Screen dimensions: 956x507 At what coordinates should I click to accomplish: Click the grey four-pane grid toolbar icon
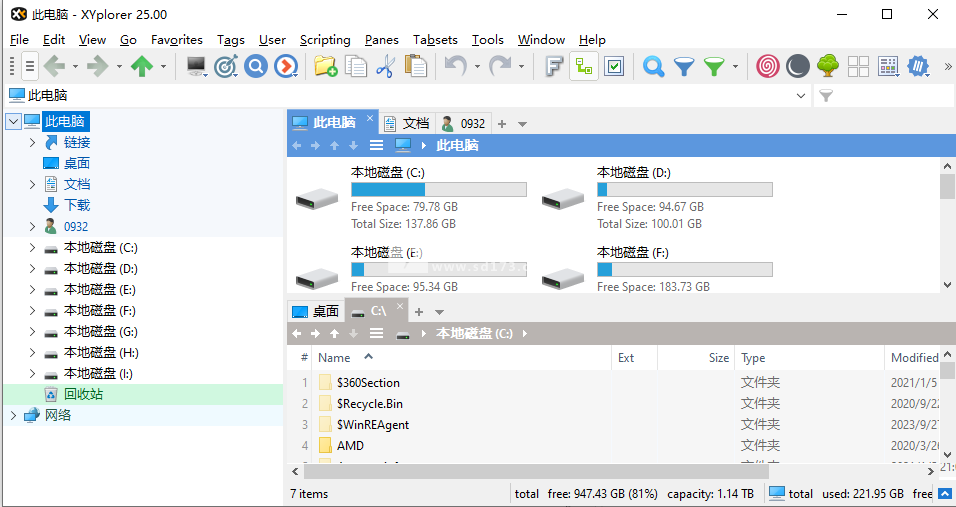(x=858, y=66)
